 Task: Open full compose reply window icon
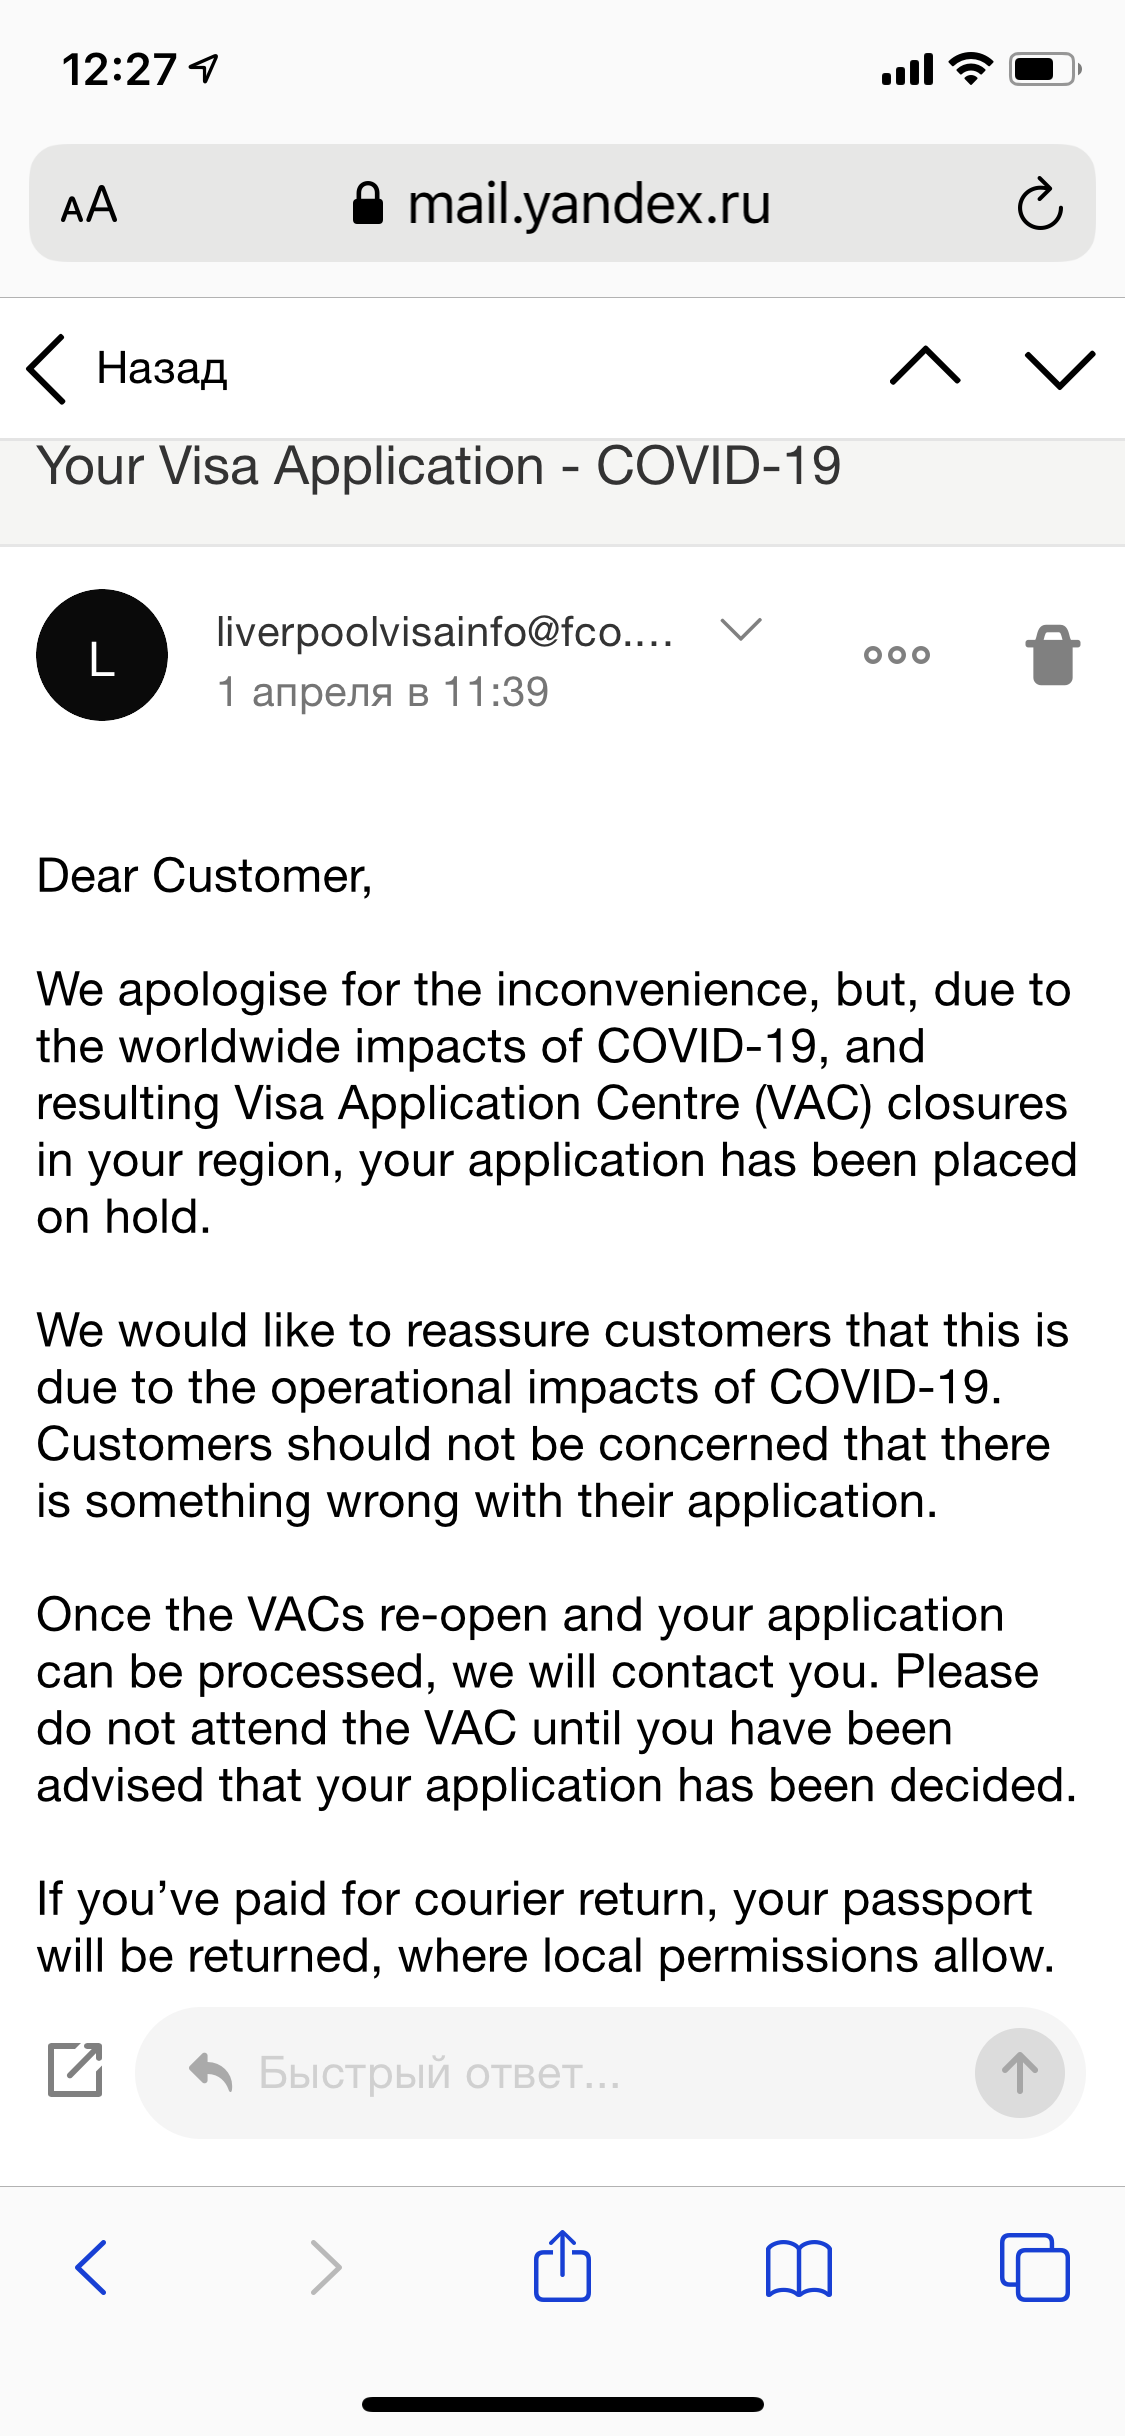[x=76, y=2069]
